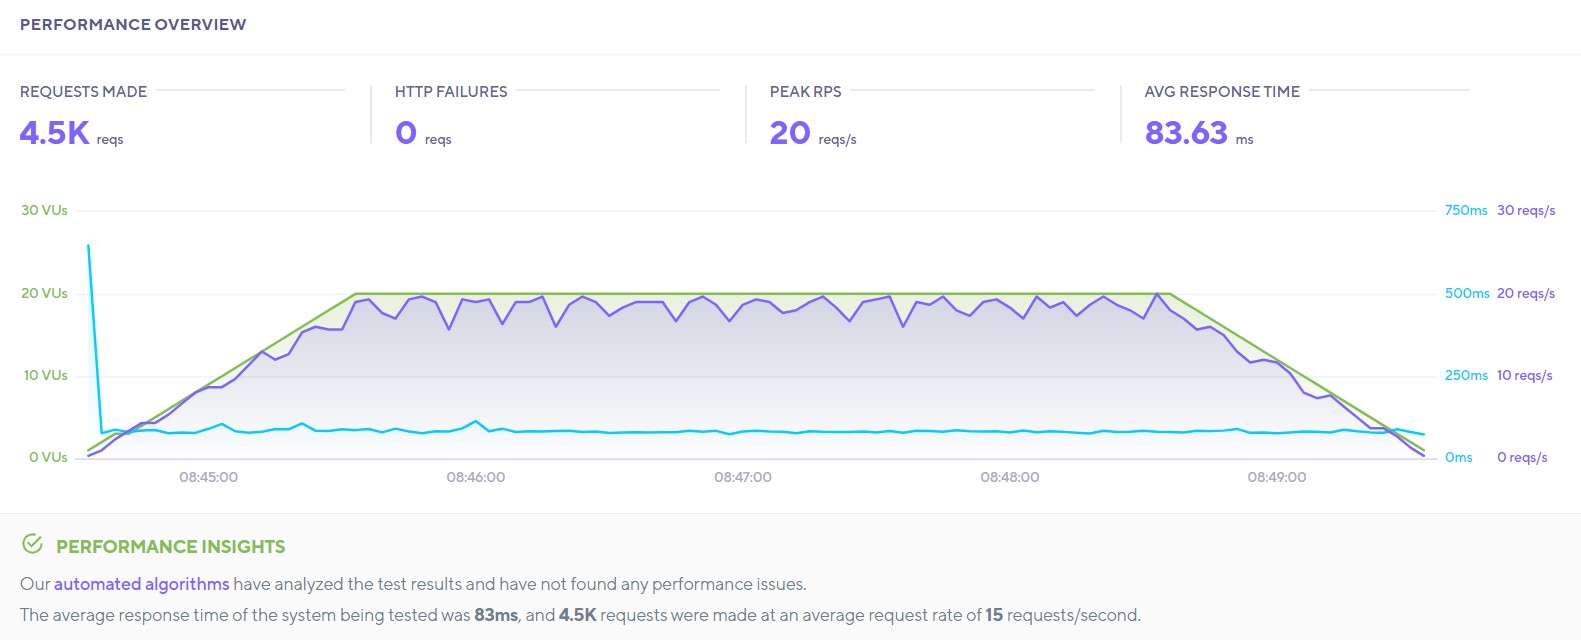Select the 08:47:00 time axis label

[742, 477]
